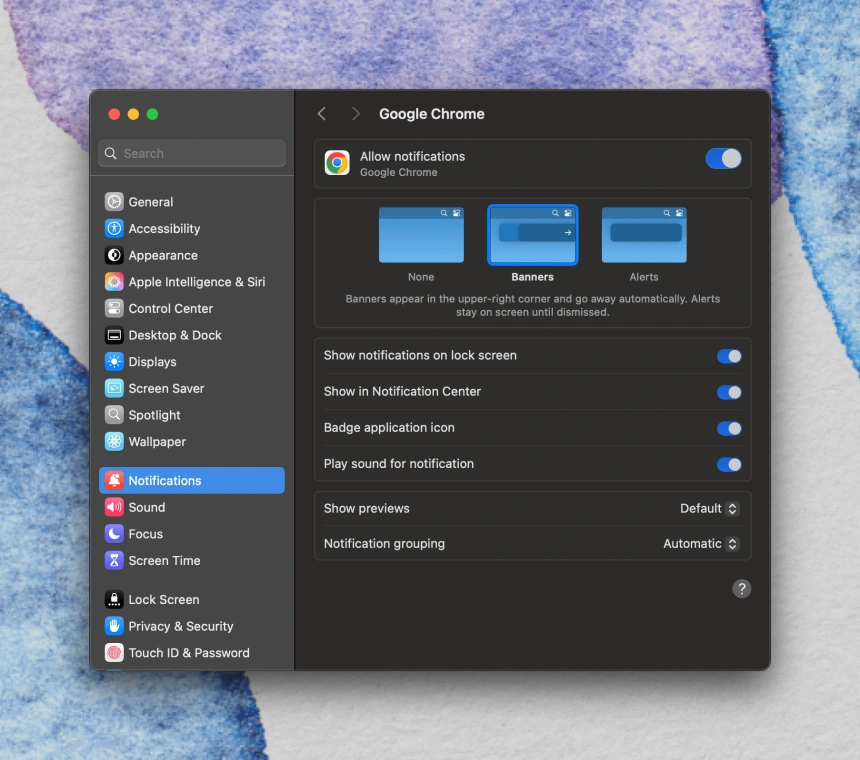
Task: Click the help question mark button
Action: click(741, 589)
